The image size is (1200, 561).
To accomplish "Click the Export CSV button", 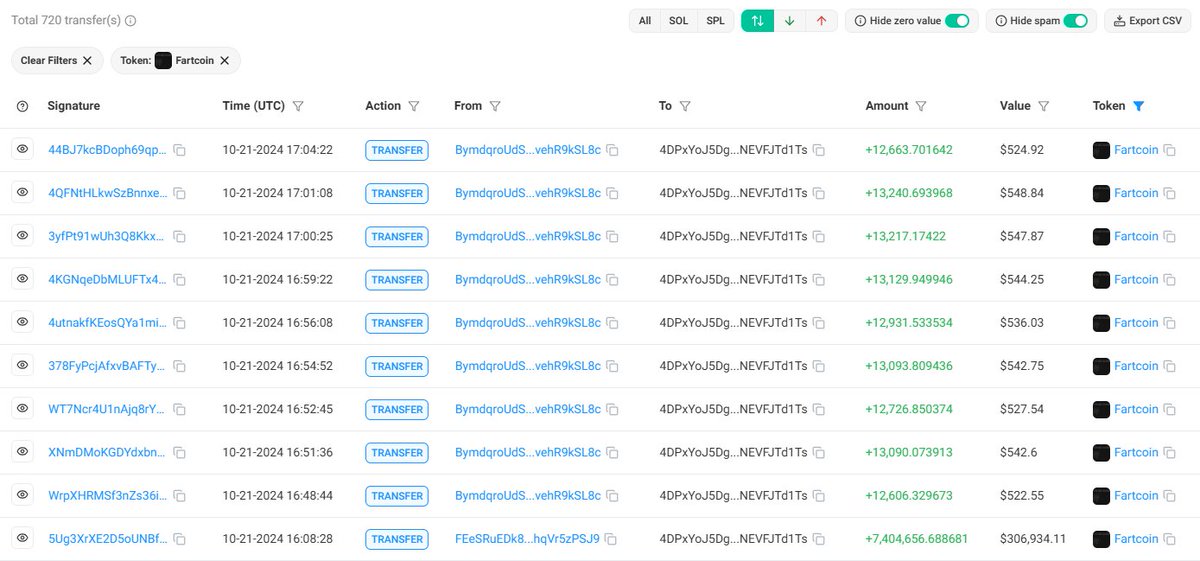I will tap(1147, 21).
